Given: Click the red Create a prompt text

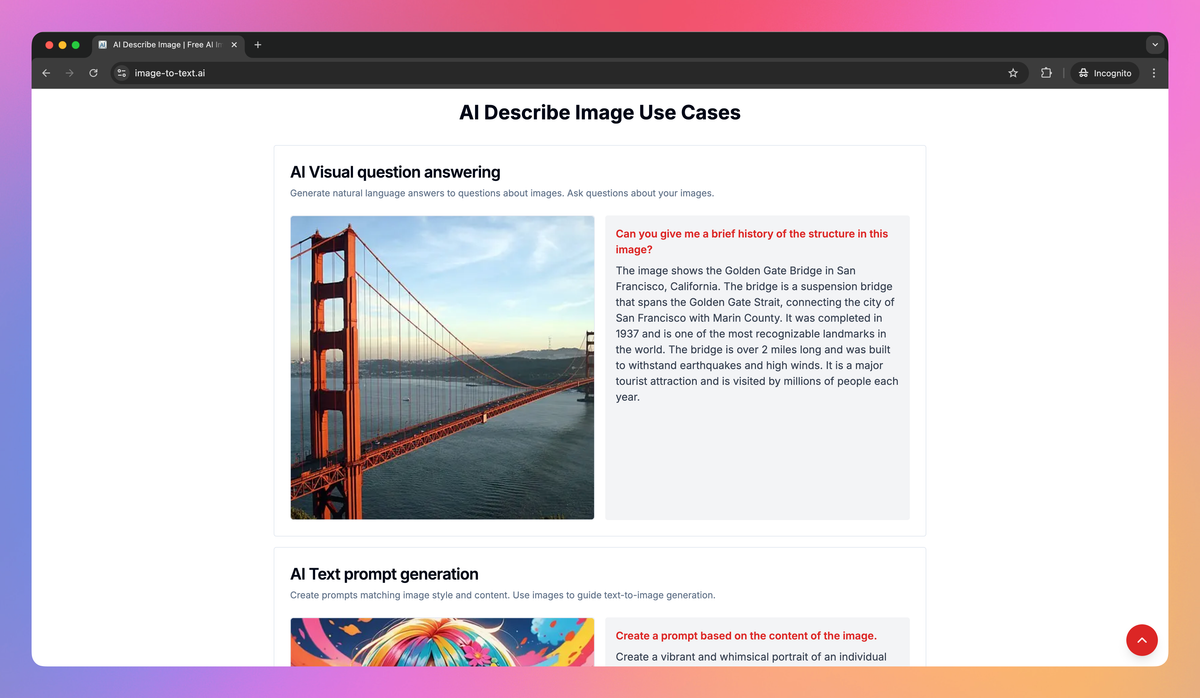Looking at the screenshot, I should [x=746, y=636].
